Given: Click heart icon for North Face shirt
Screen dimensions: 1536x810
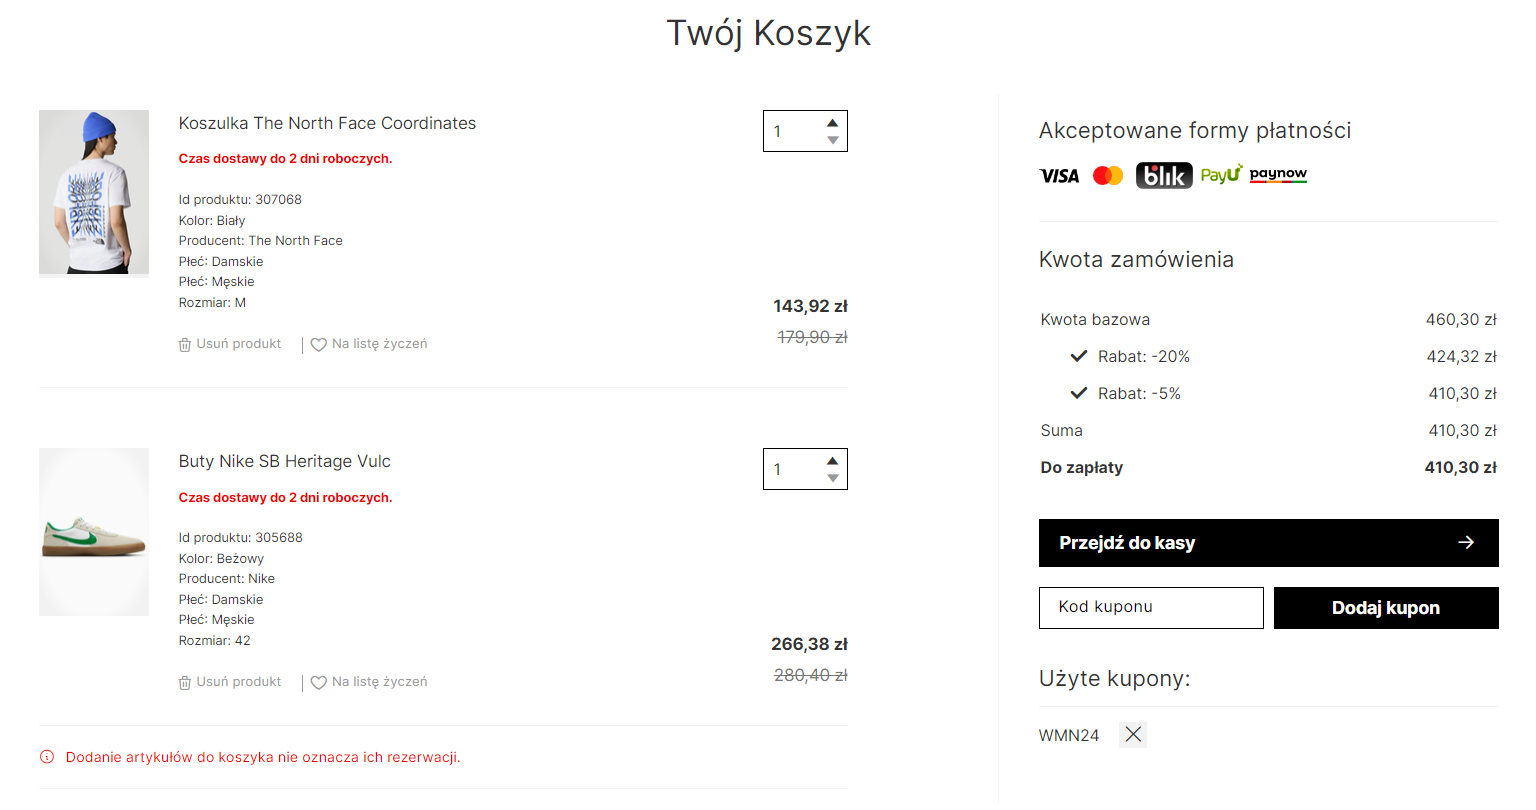Looking at the screenshot, I should 319,345.
